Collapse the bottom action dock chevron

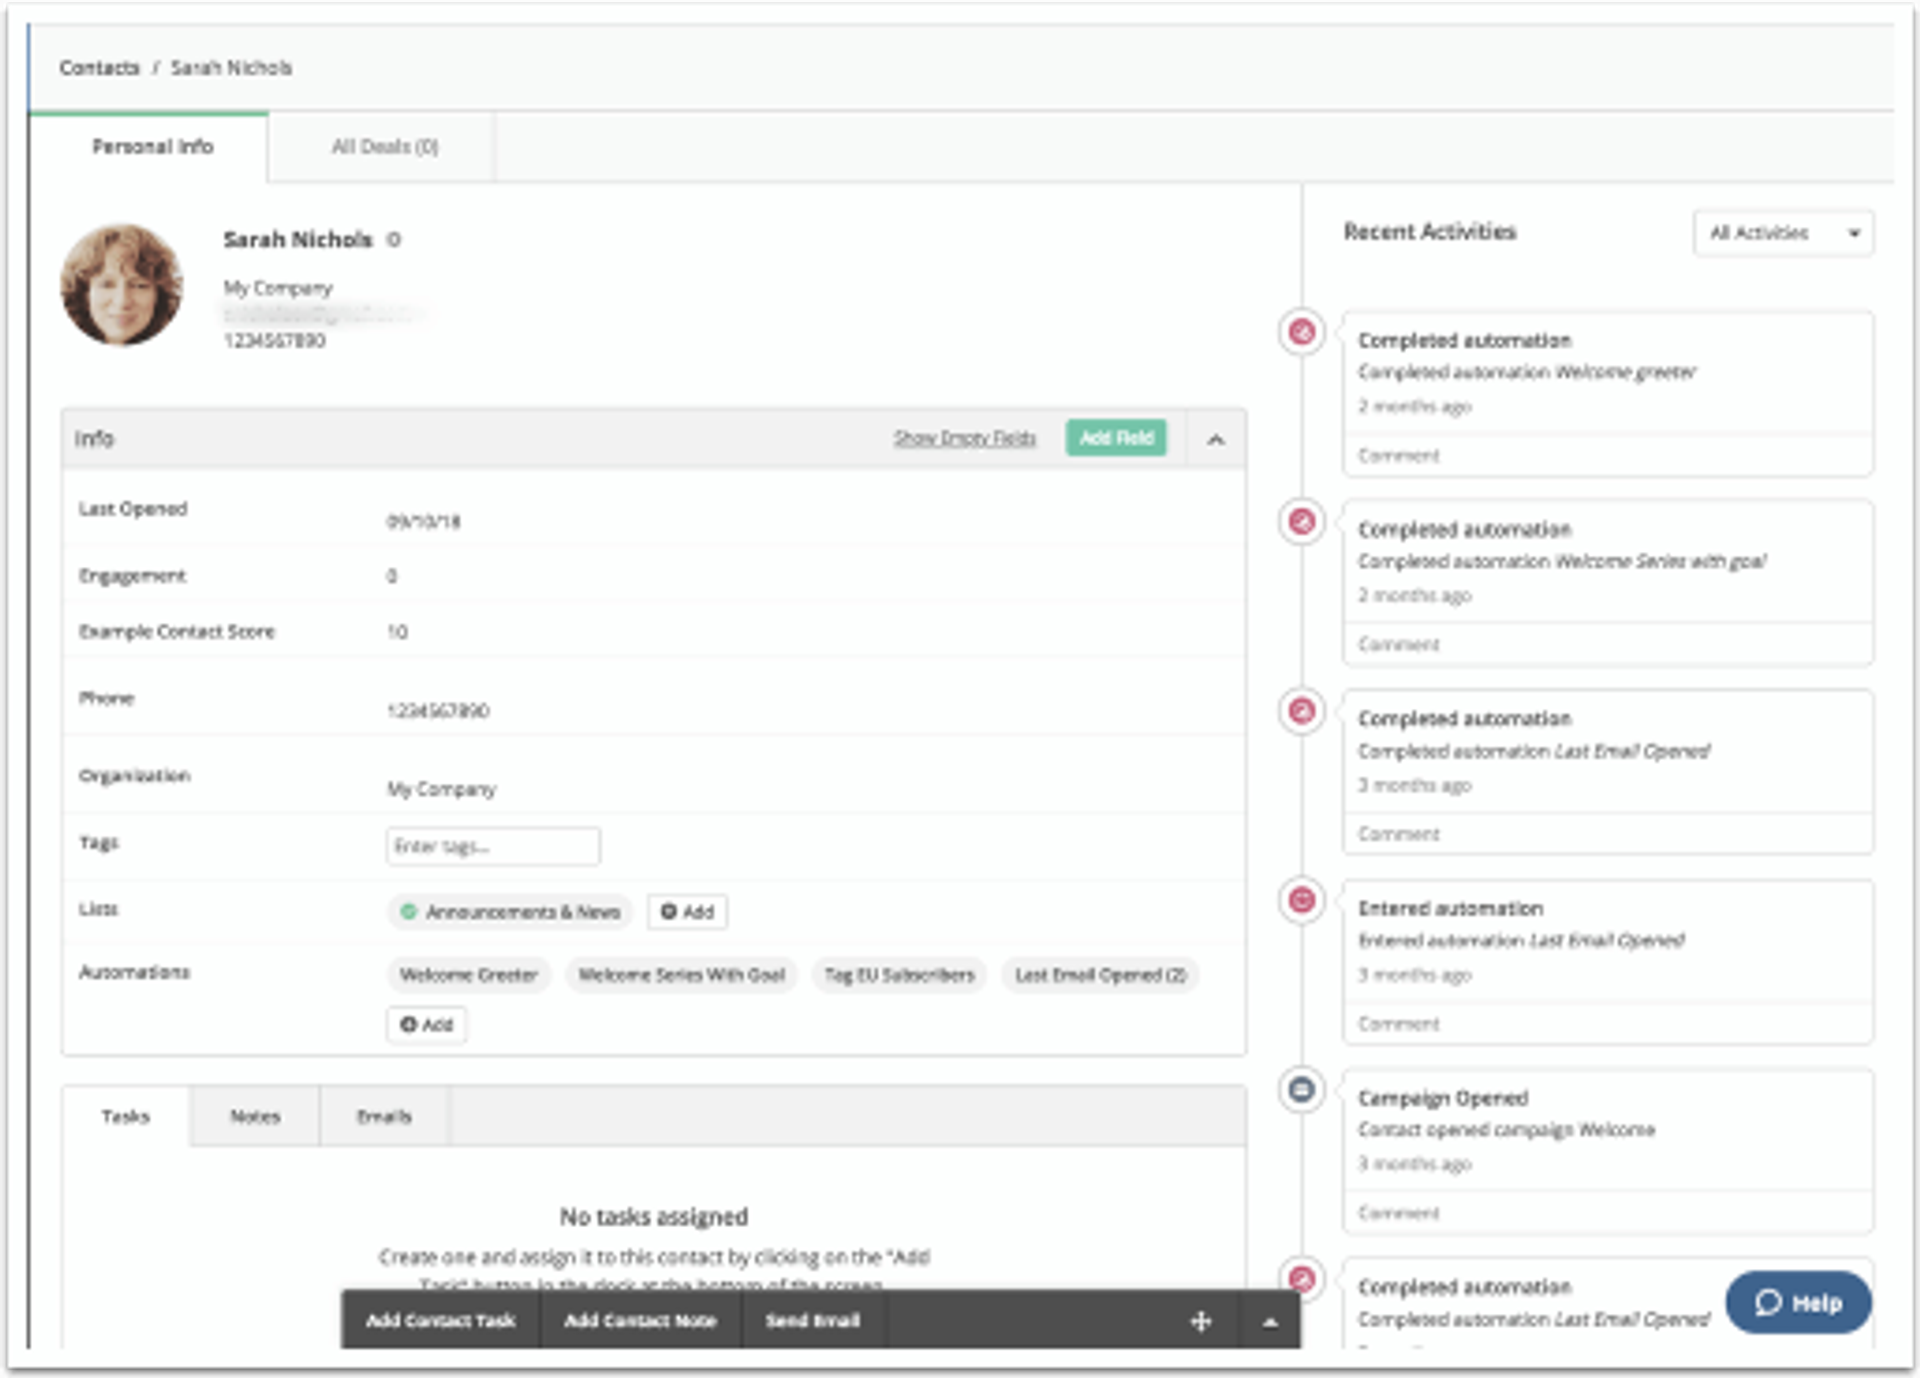click(x=1271, y=1321)
